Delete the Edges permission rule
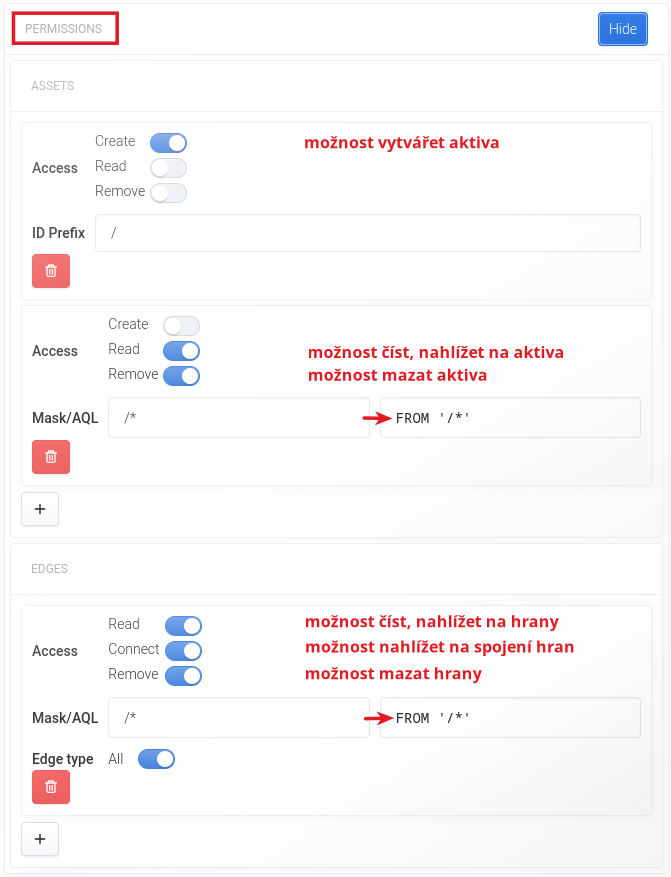 click(51, 787)
